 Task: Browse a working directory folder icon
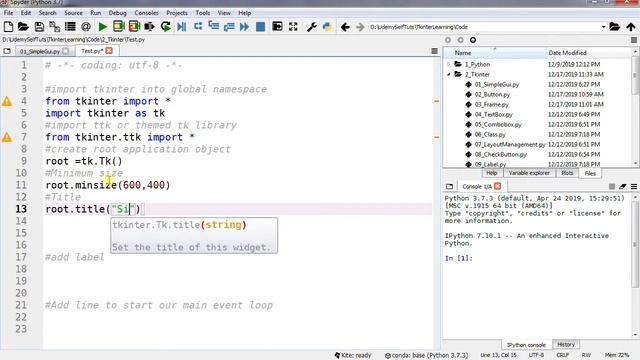[615, 27]
